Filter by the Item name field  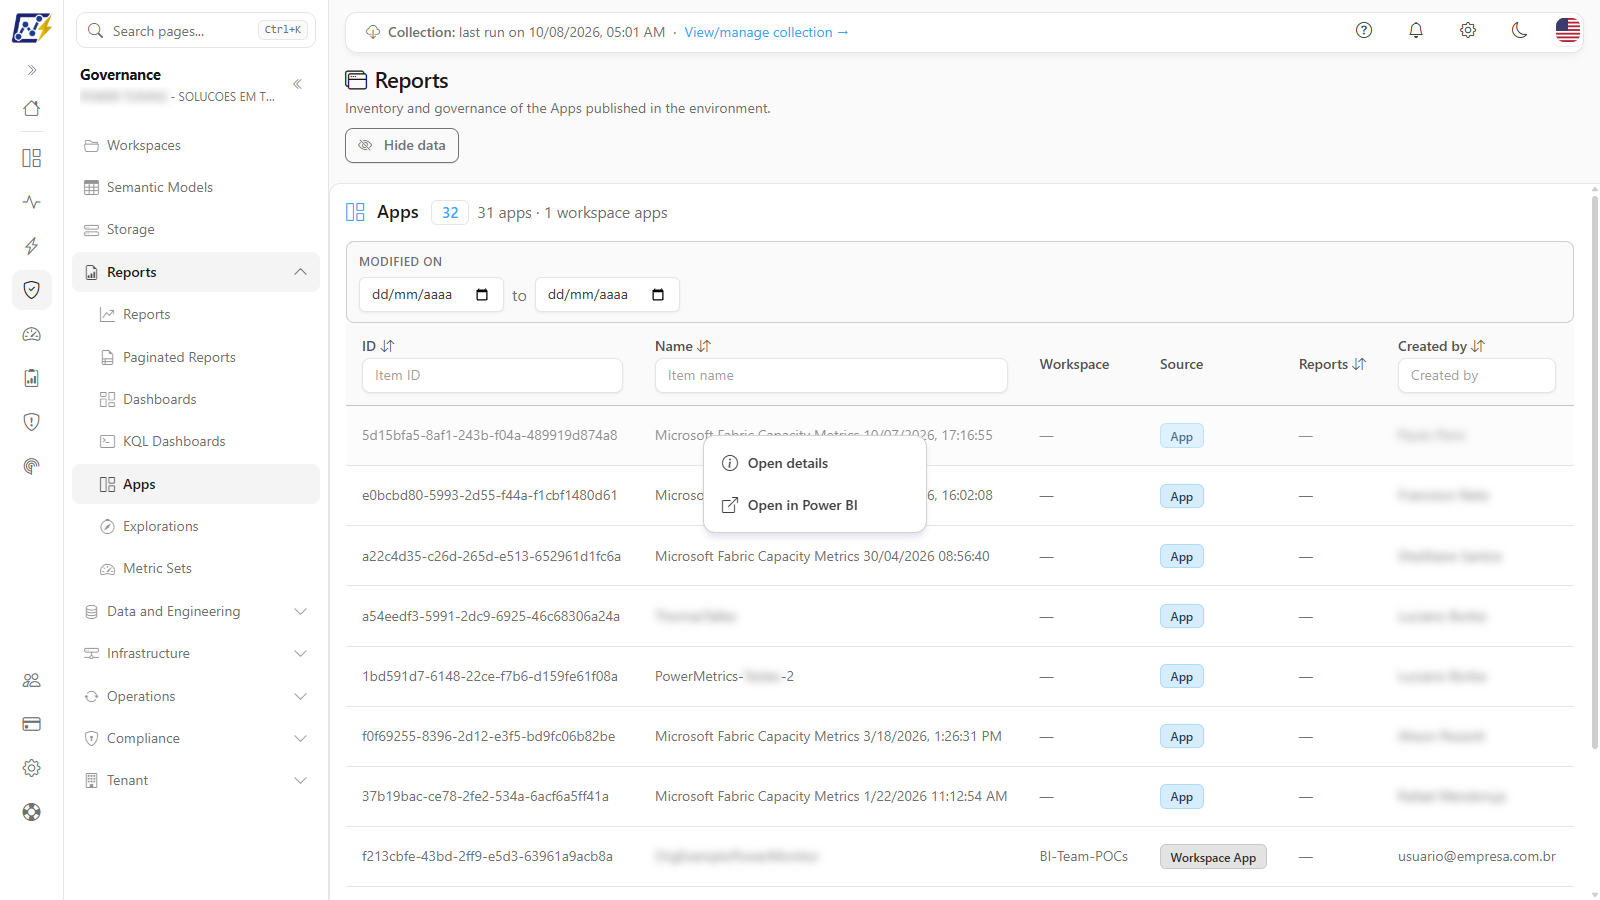tap(831, 375)
